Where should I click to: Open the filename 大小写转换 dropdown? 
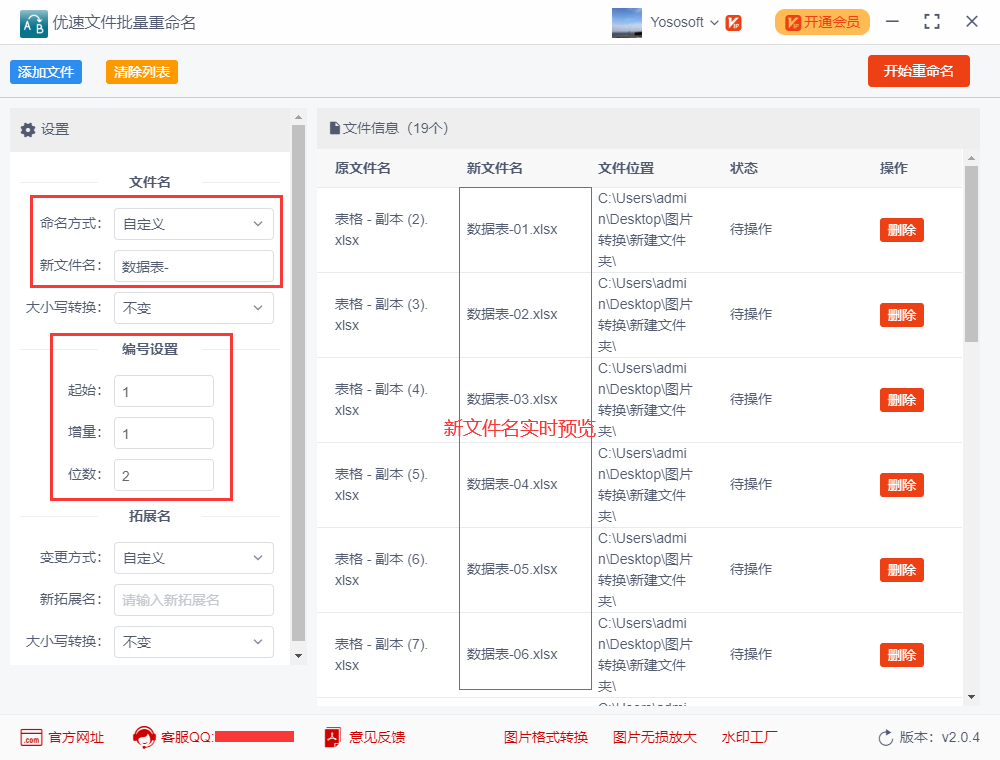click(194, 308)
